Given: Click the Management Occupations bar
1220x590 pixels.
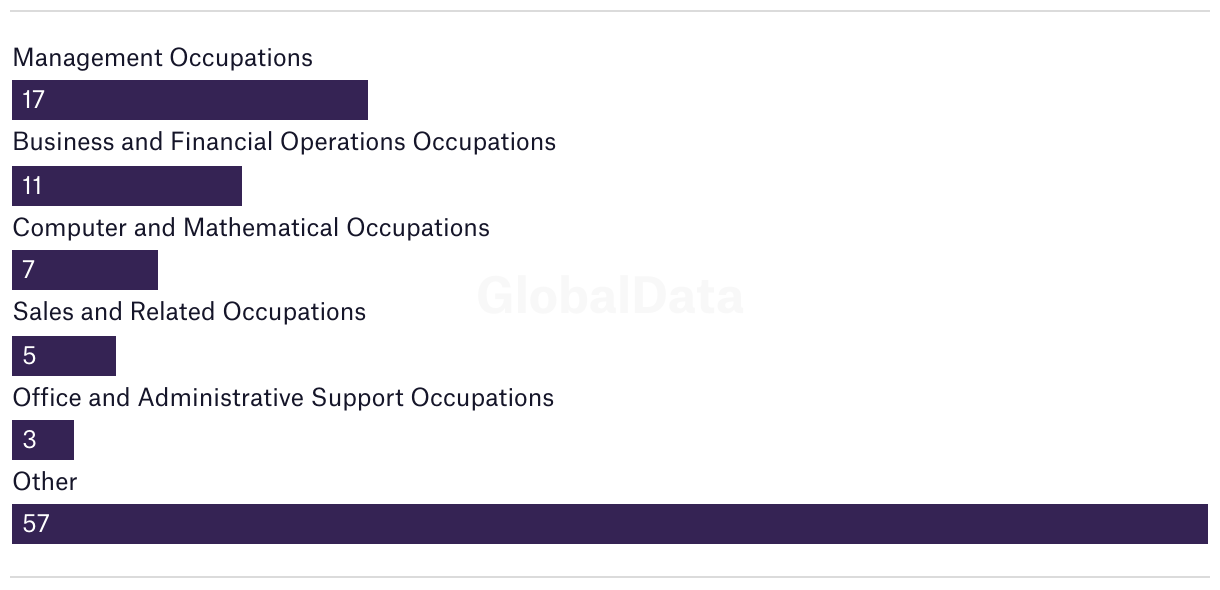Looking at the screenshot, I should tap(190, 100).
